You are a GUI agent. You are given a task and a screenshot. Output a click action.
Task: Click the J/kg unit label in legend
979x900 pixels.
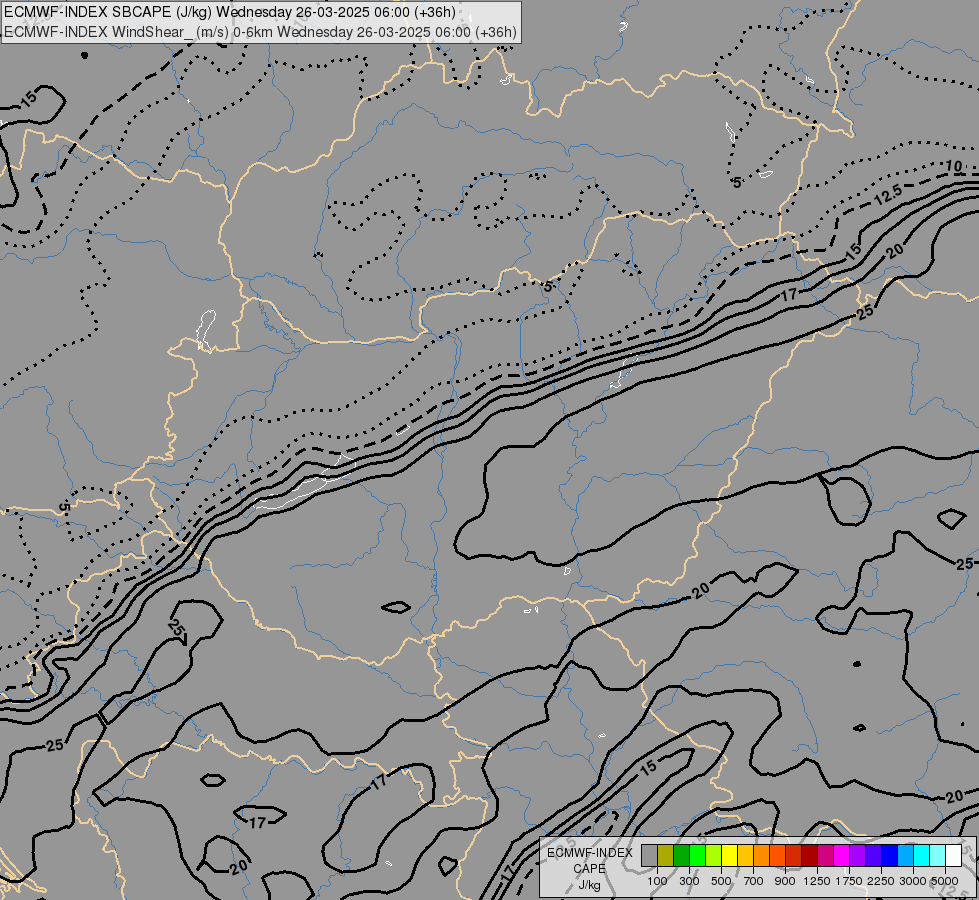click(589, 886)
